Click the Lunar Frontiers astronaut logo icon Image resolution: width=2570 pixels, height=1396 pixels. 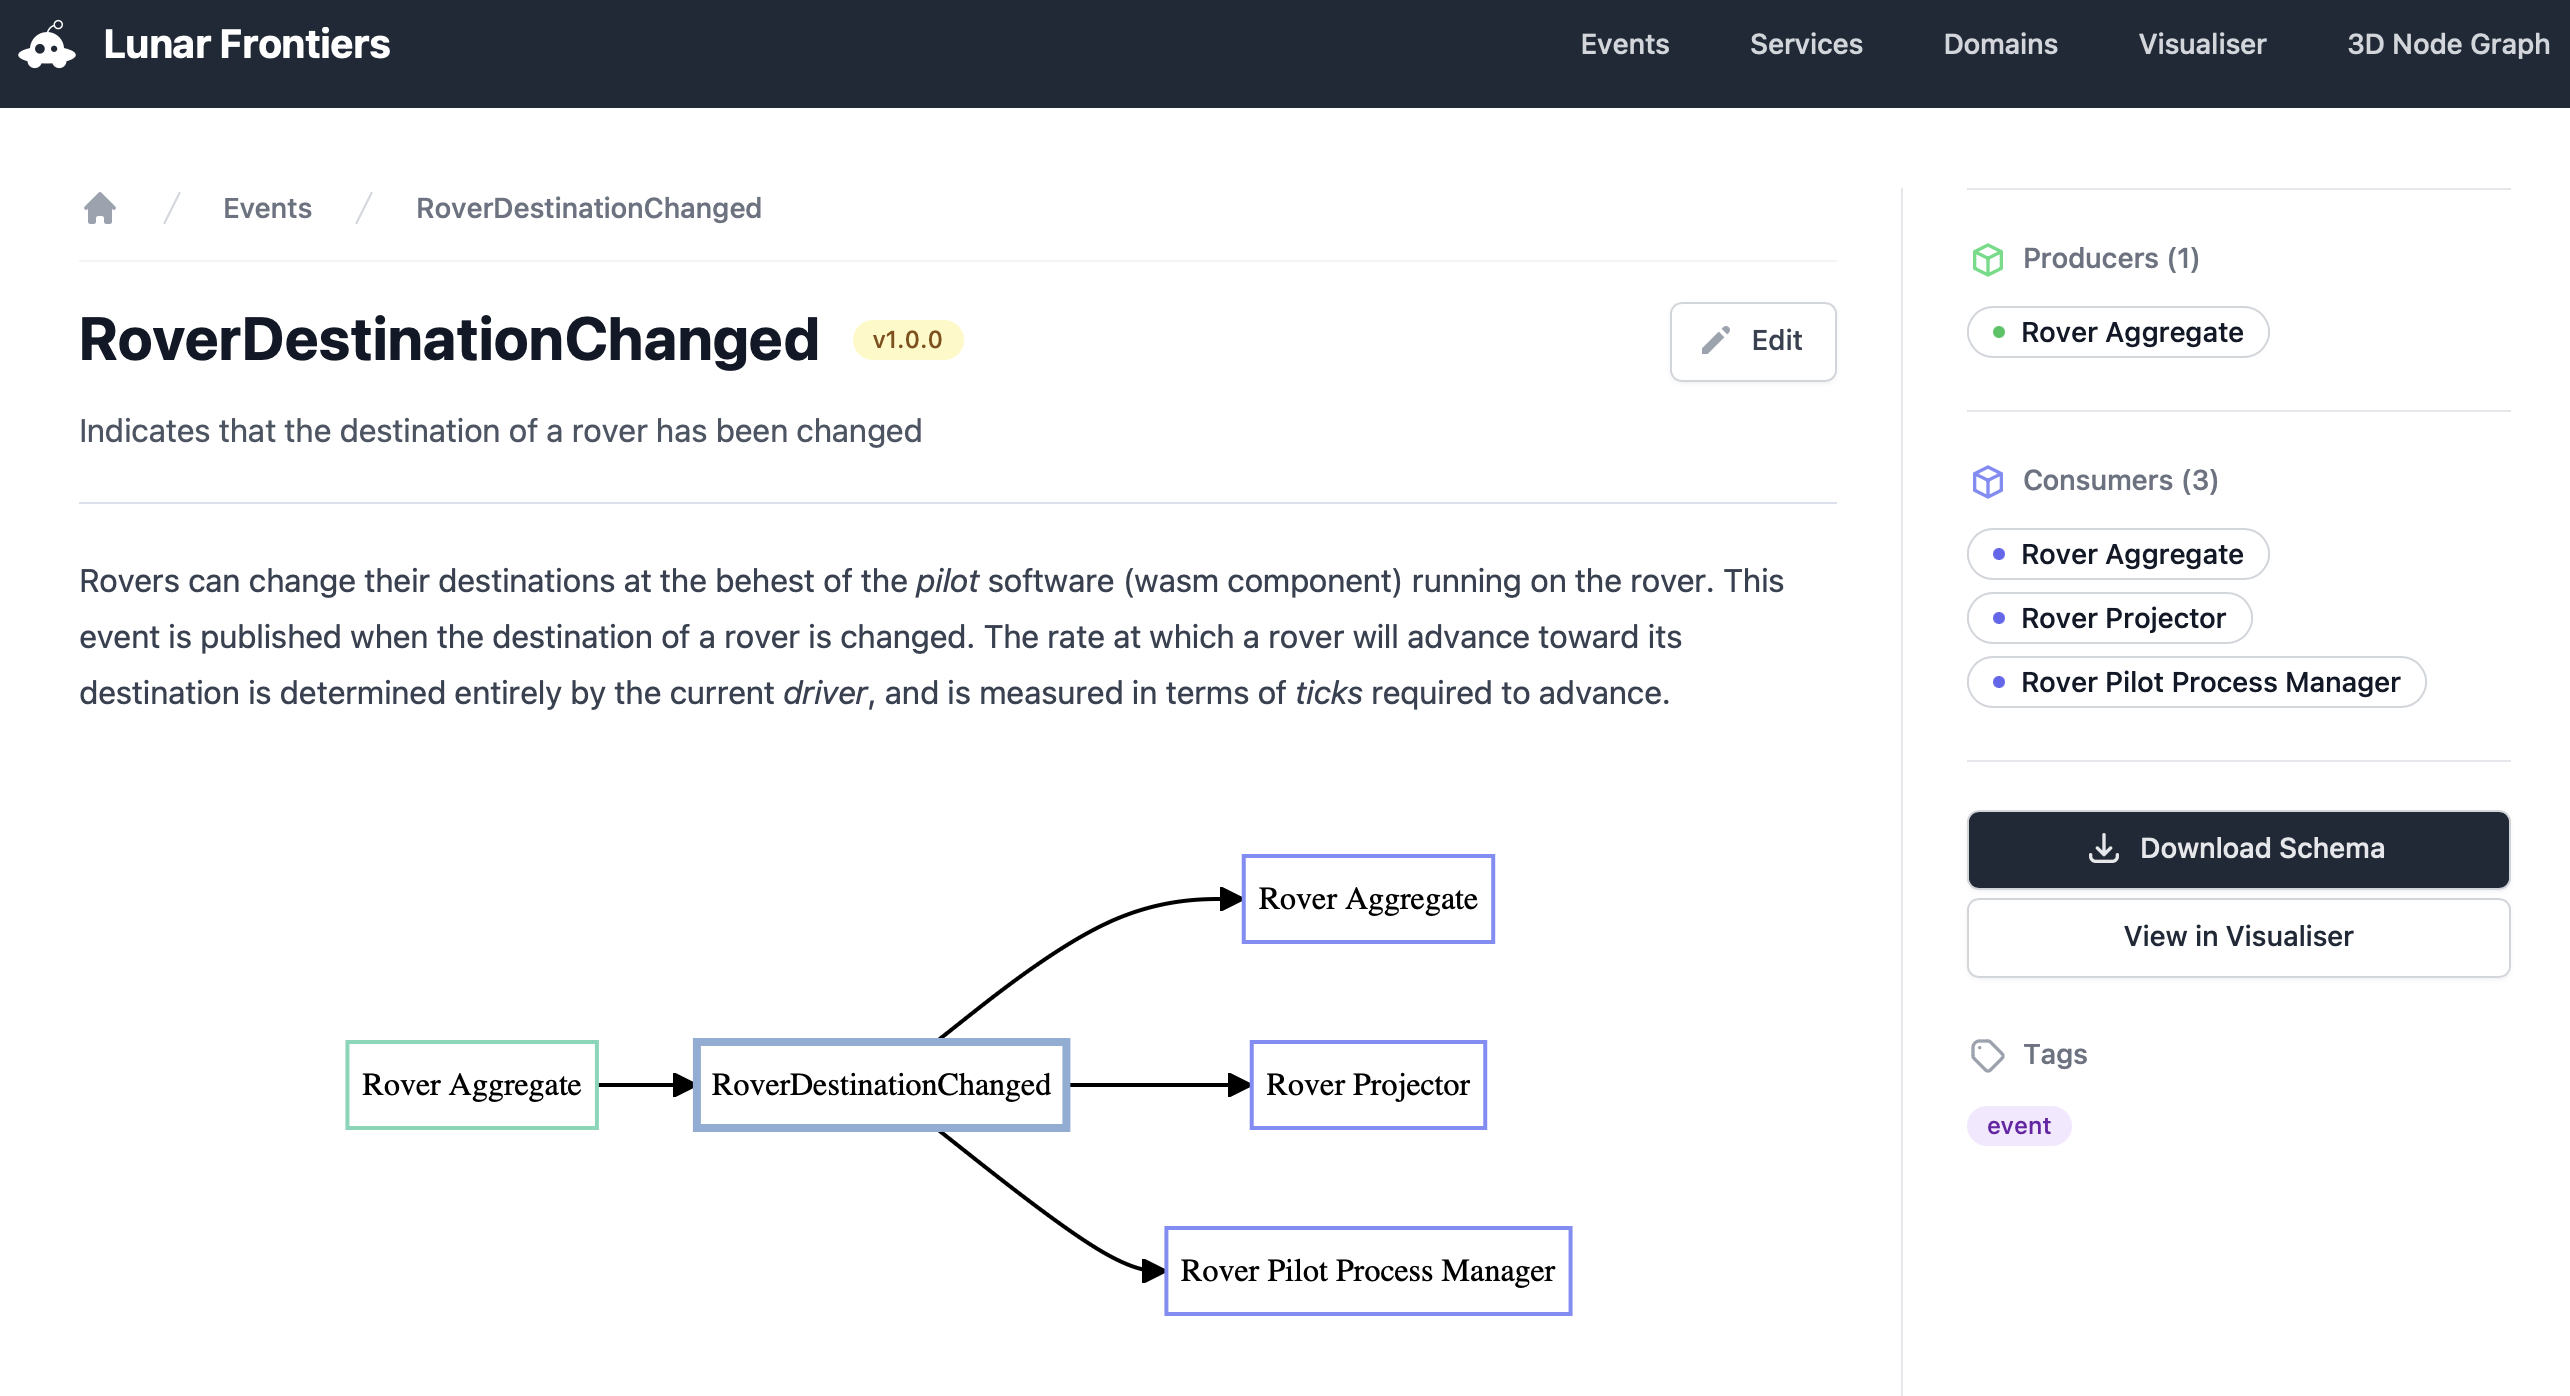[47, 45]
